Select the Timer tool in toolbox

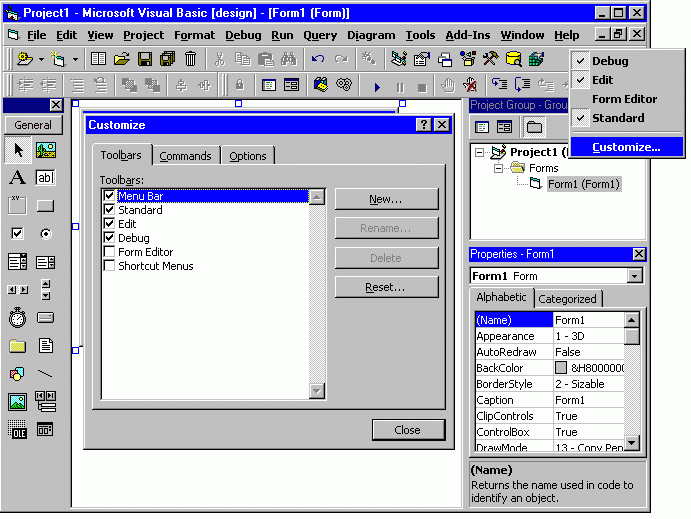point(18,317)
